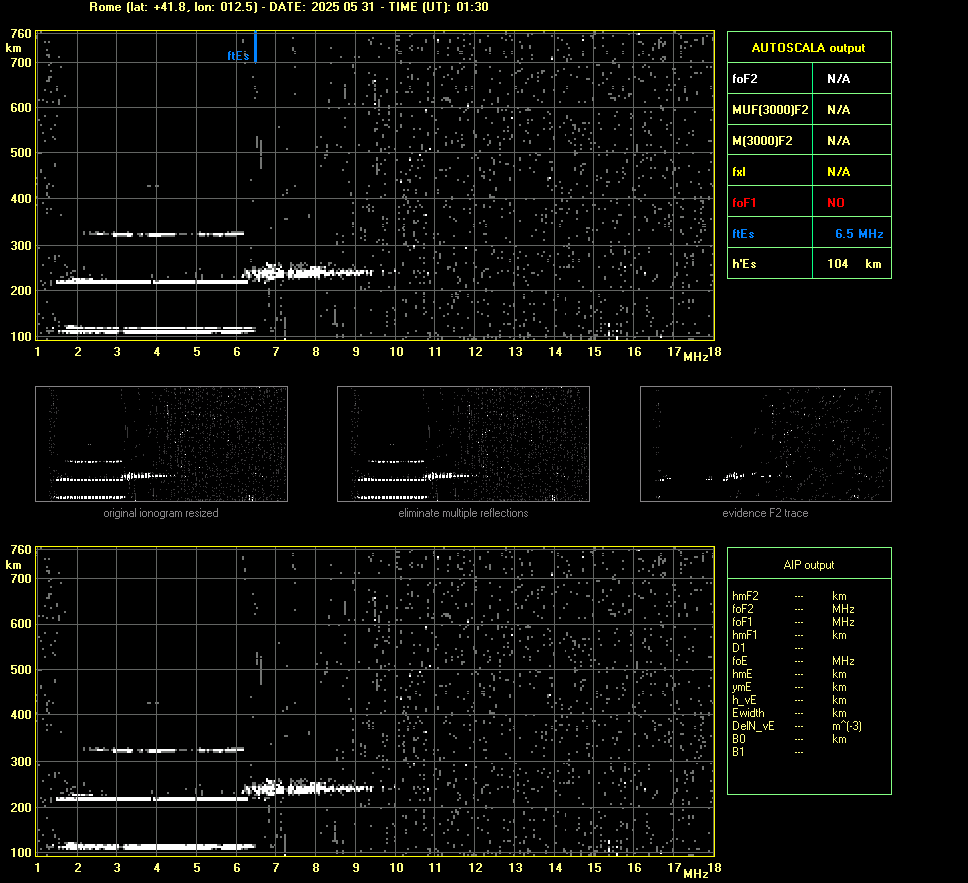
Task: Click the blue ftEs label on the ionogram
Action: (238, 56)
